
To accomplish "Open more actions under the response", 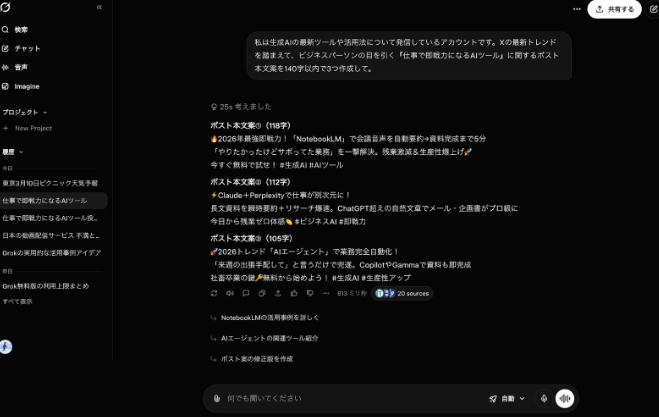I will pyautogui.click(x=326, y=293).
